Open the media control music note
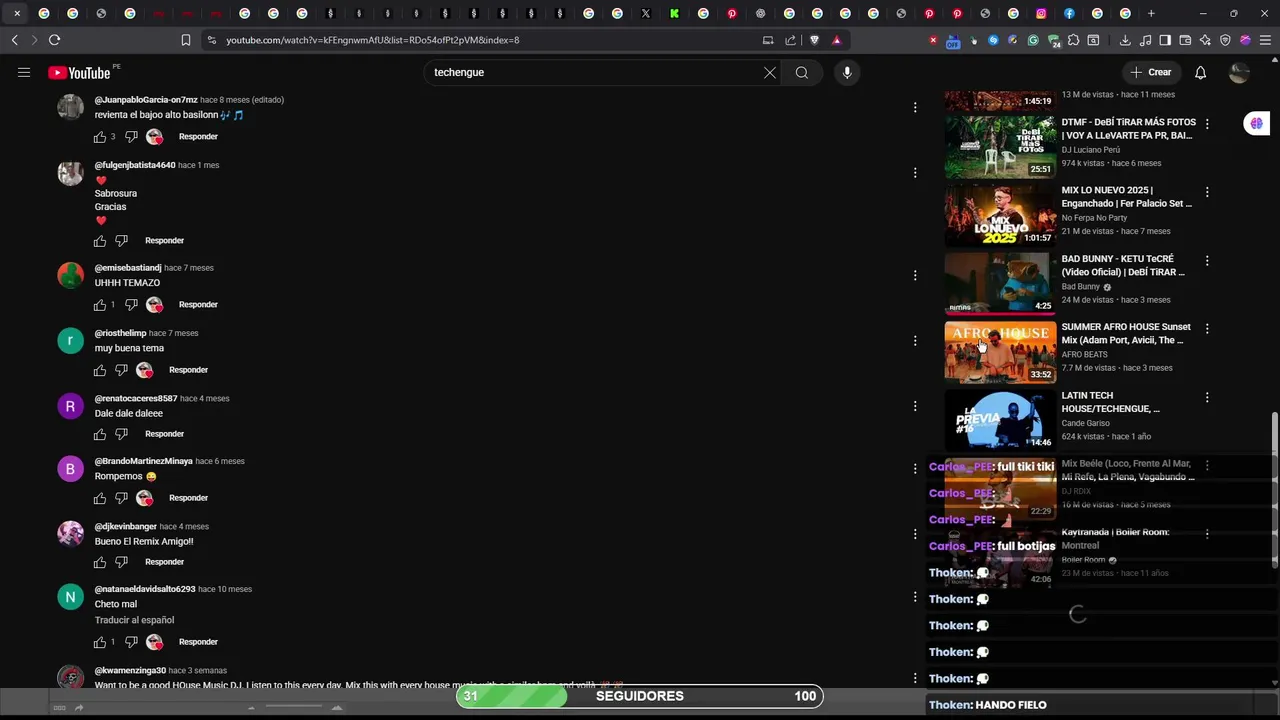1280x720 pixels. [1145, 40]
